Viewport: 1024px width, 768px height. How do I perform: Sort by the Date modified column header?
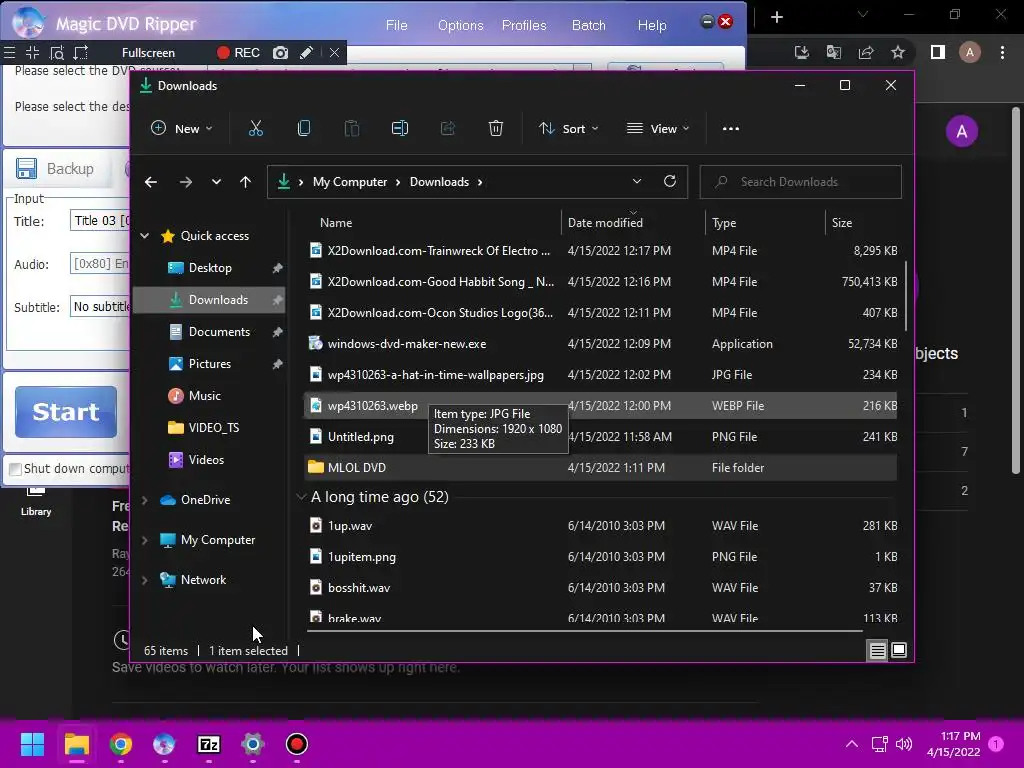point(633,223)
